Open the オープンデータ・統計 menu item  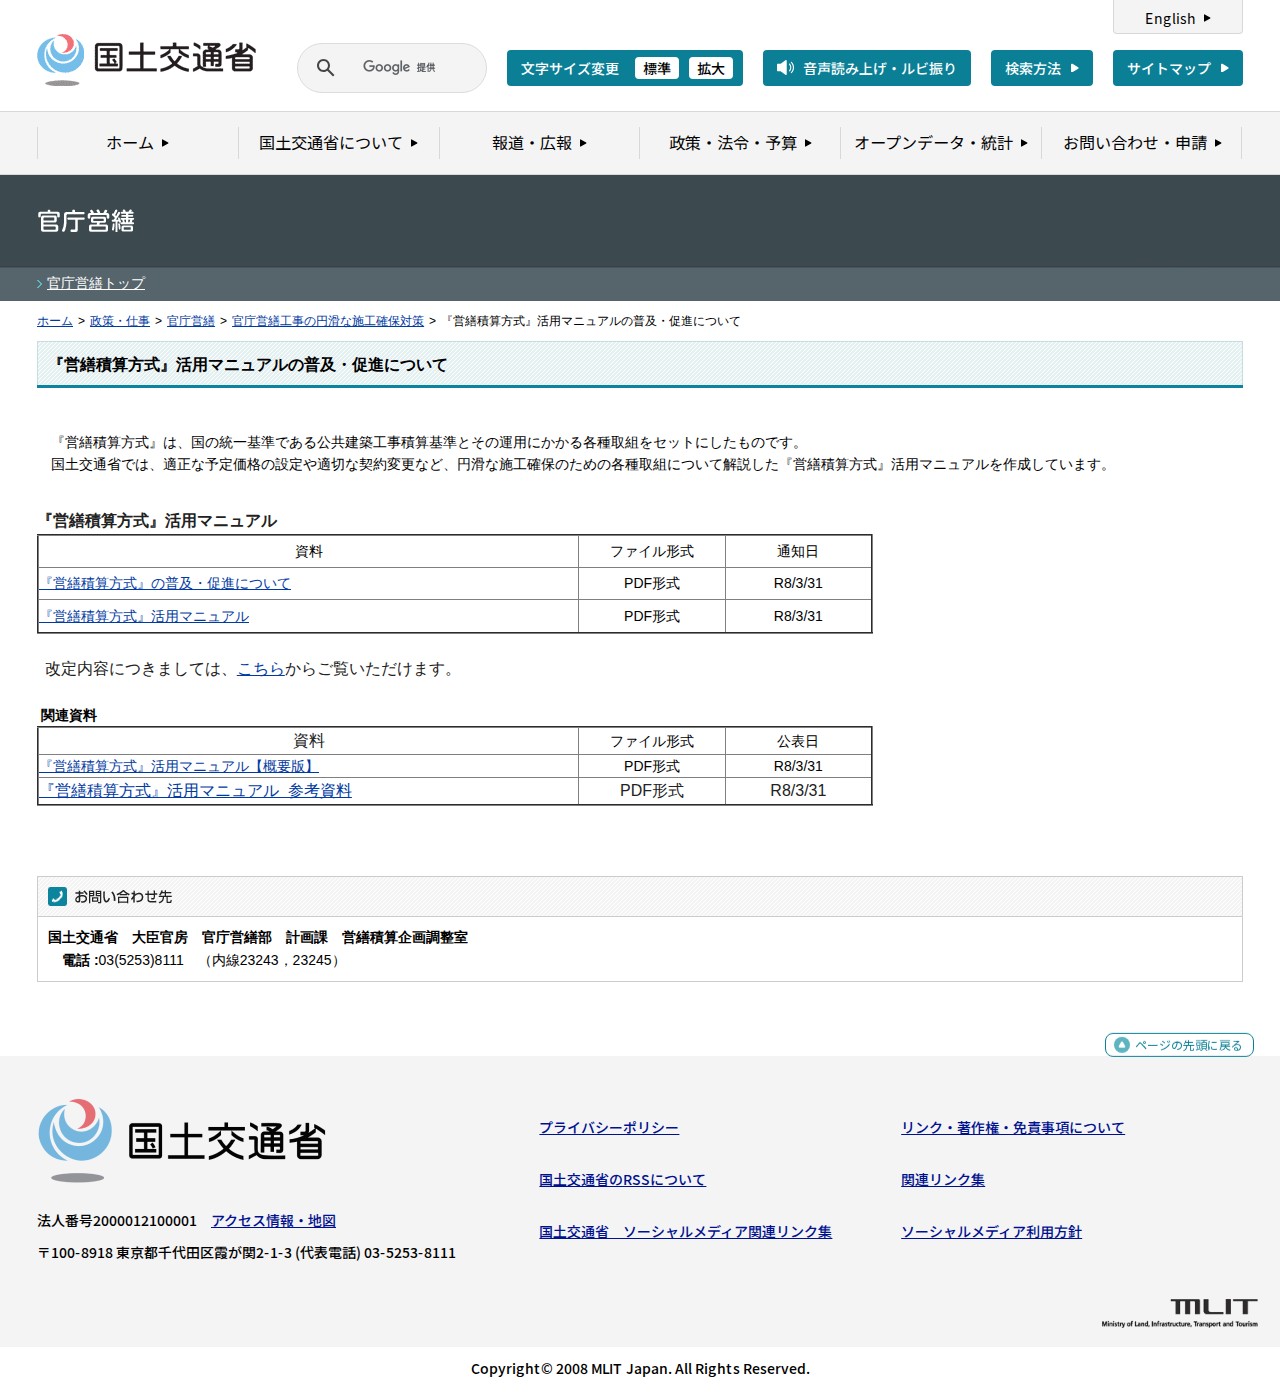(941, 143)
